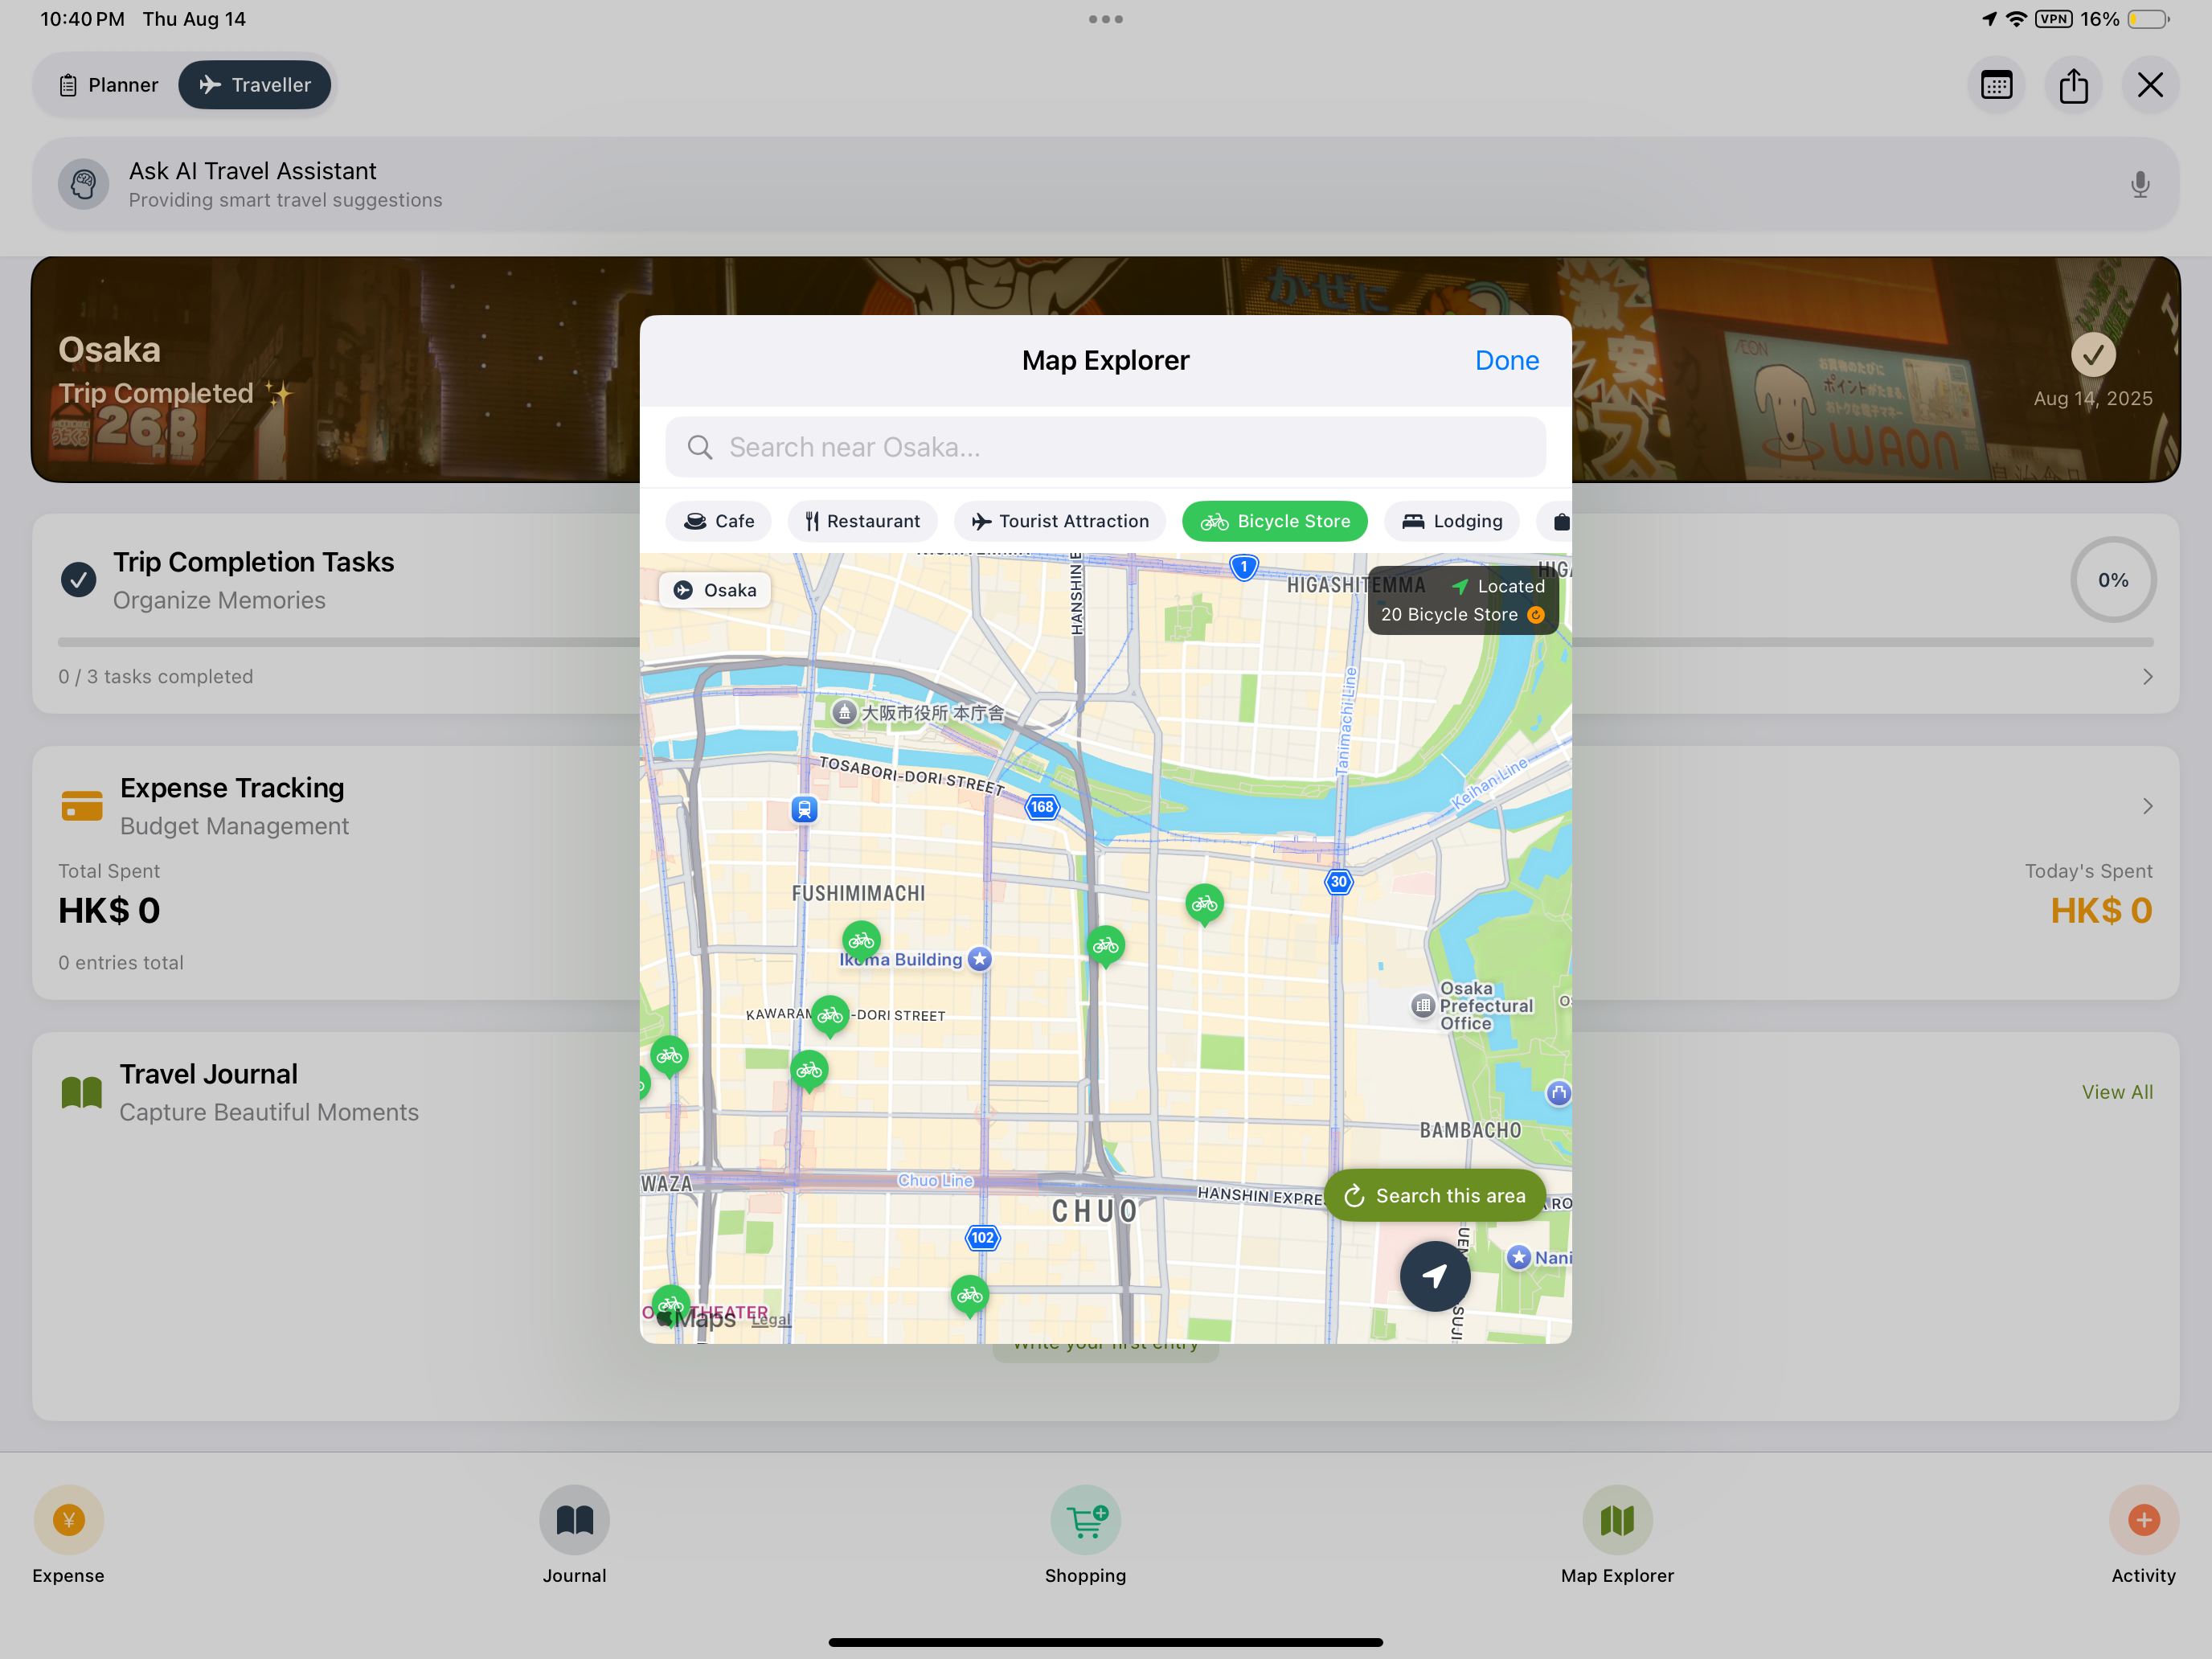Tap the AI assistant brain icon

click(84, 184)
